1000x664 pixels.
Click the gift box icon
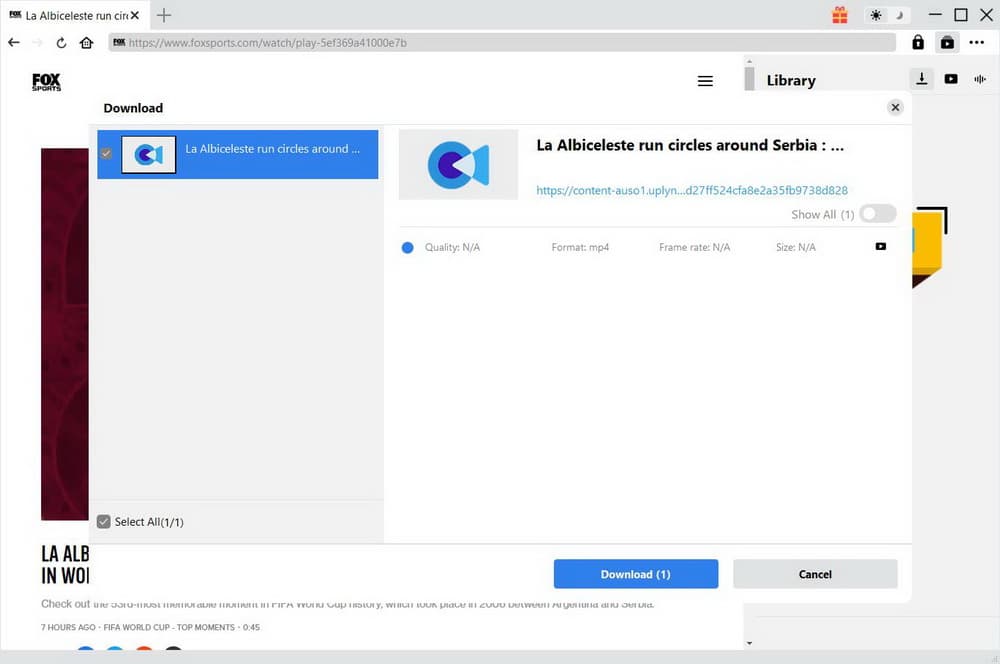point(839,15)
